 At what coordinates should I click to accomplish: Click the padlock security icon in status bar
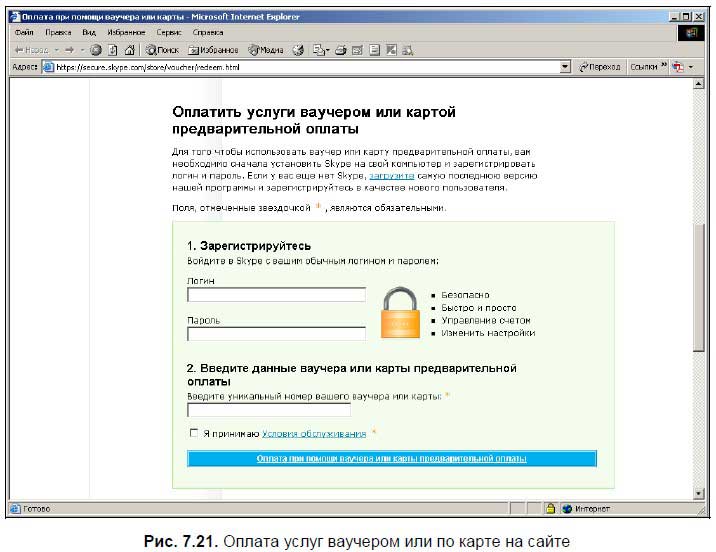tap(549, 508)
